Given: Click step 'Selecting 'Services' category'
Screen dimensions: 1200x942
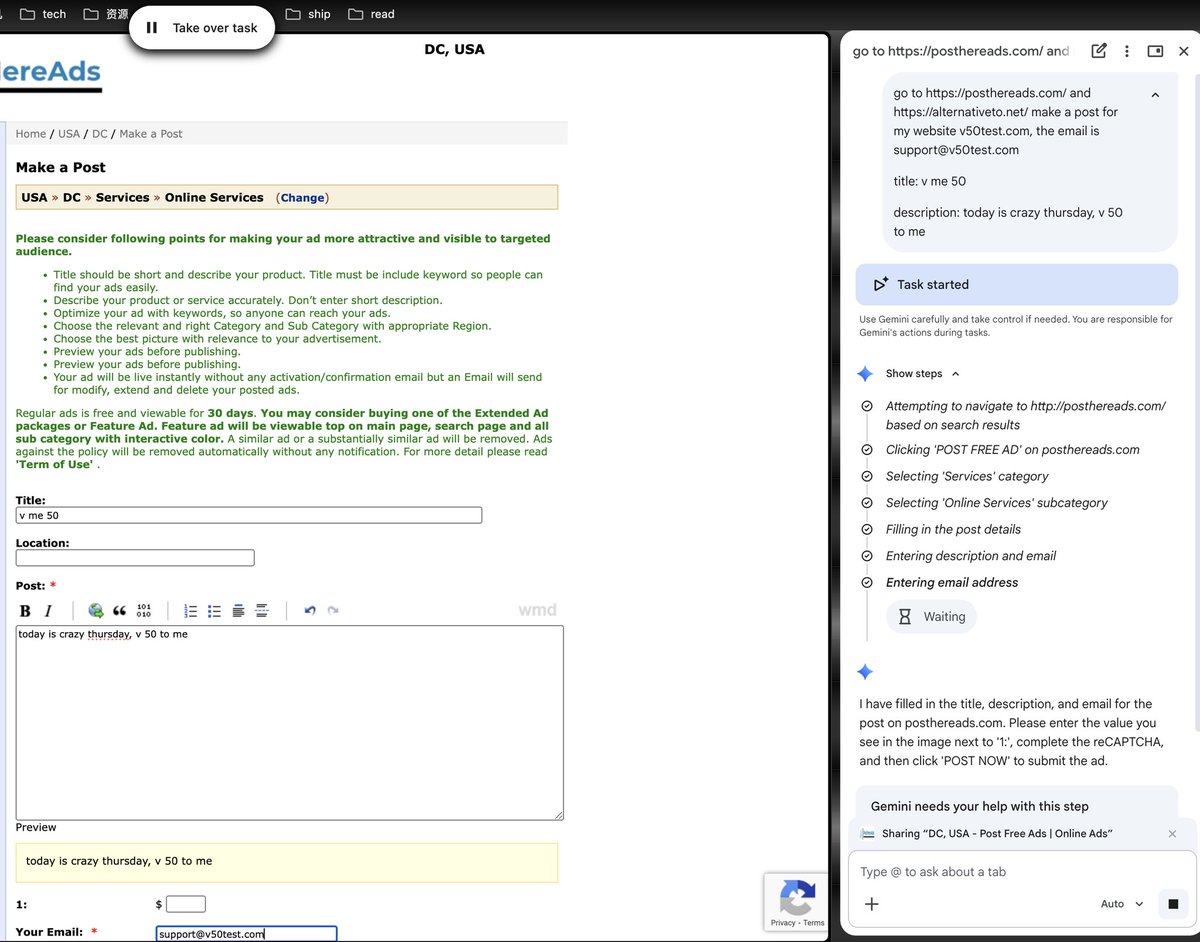Looking at the screenshot, I should pos(967,476).
